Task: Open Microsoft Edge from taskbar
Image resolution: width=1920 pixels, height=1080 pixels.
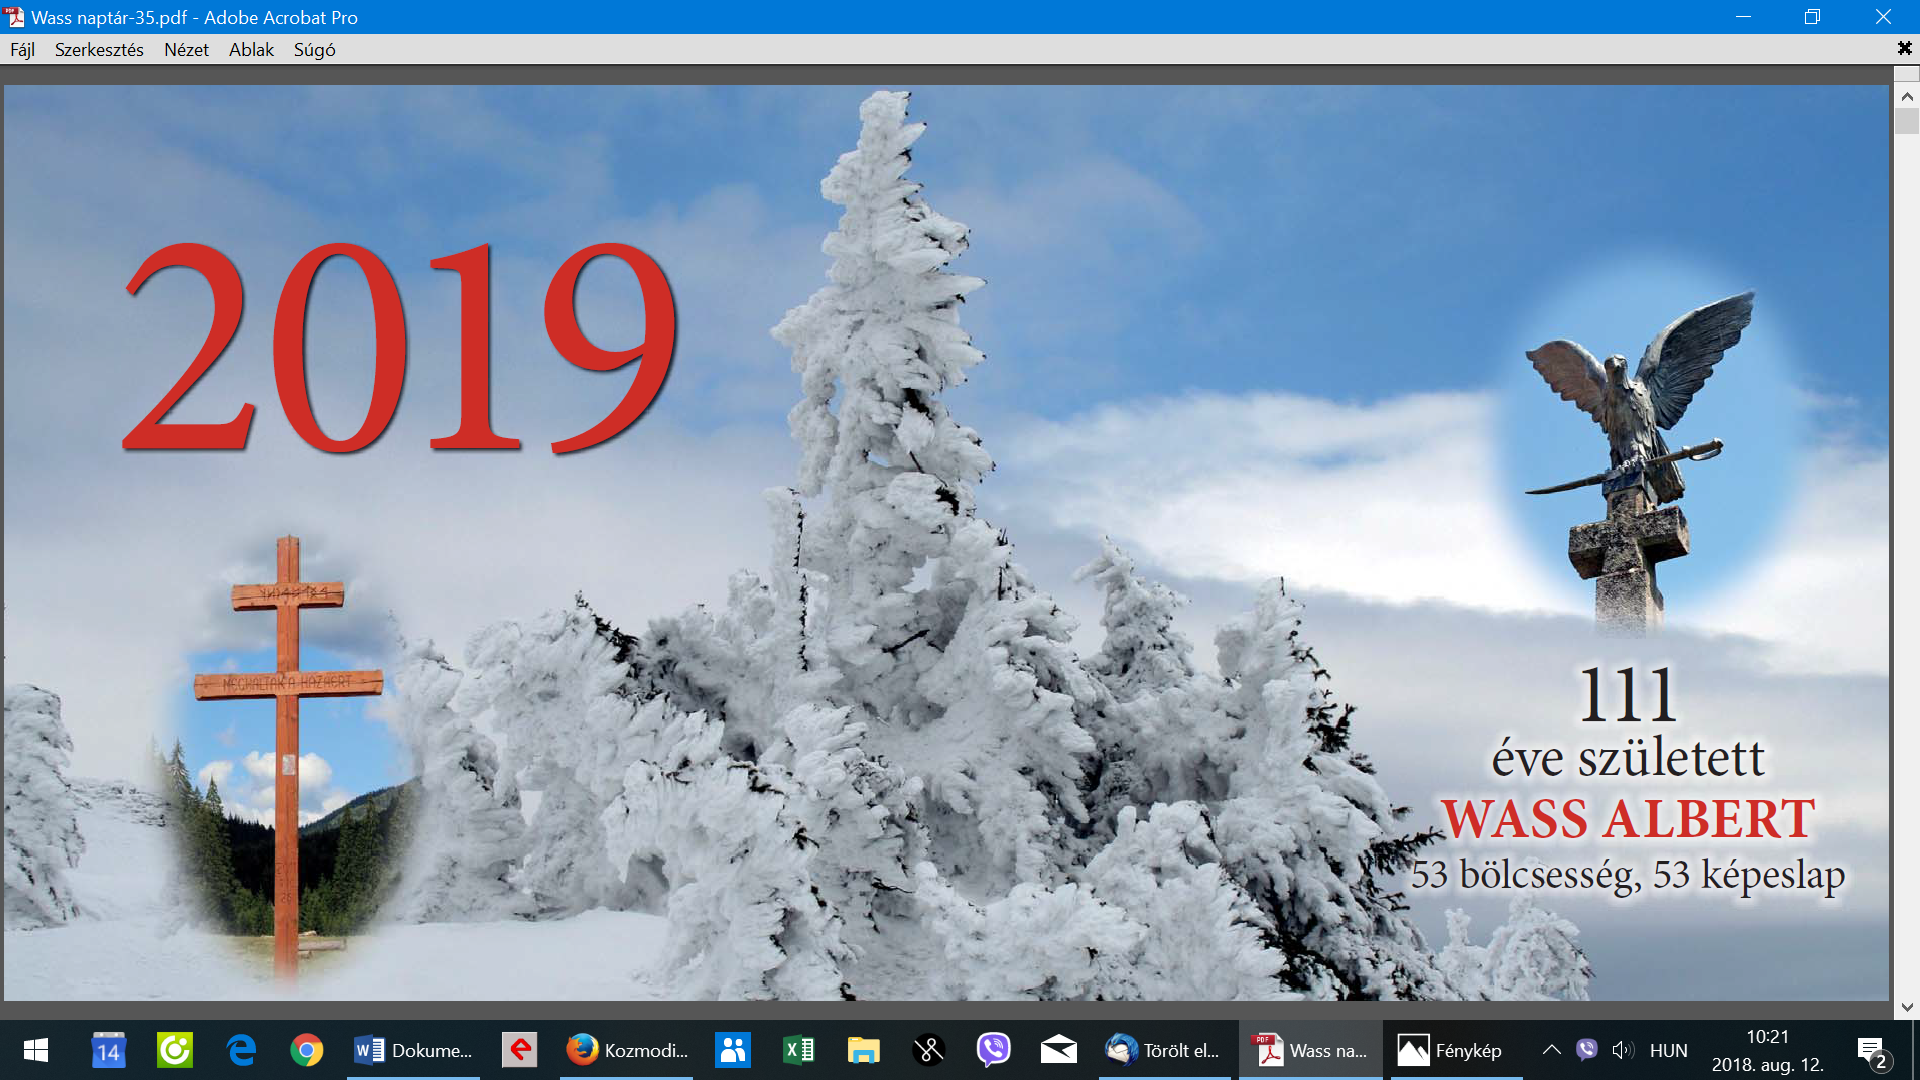Action: pyautogui.click(x=241, y=1050)
